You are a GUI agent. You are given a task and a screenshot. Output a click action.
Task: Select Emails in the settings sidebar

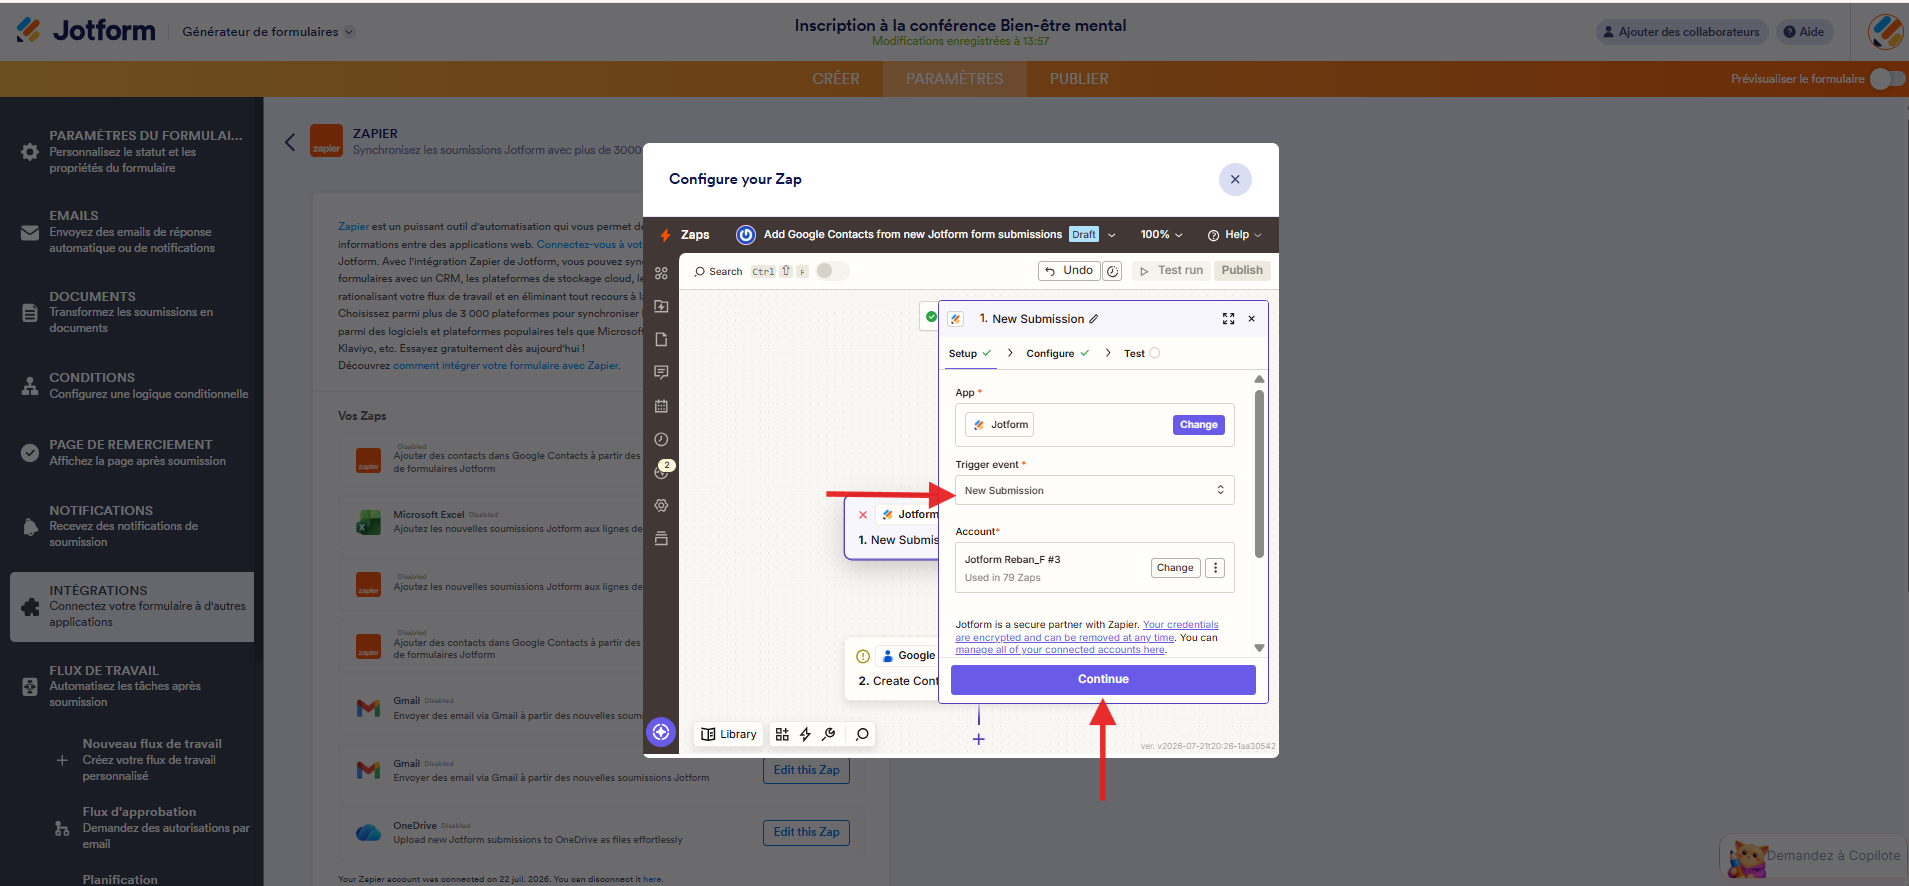(132, 231)
